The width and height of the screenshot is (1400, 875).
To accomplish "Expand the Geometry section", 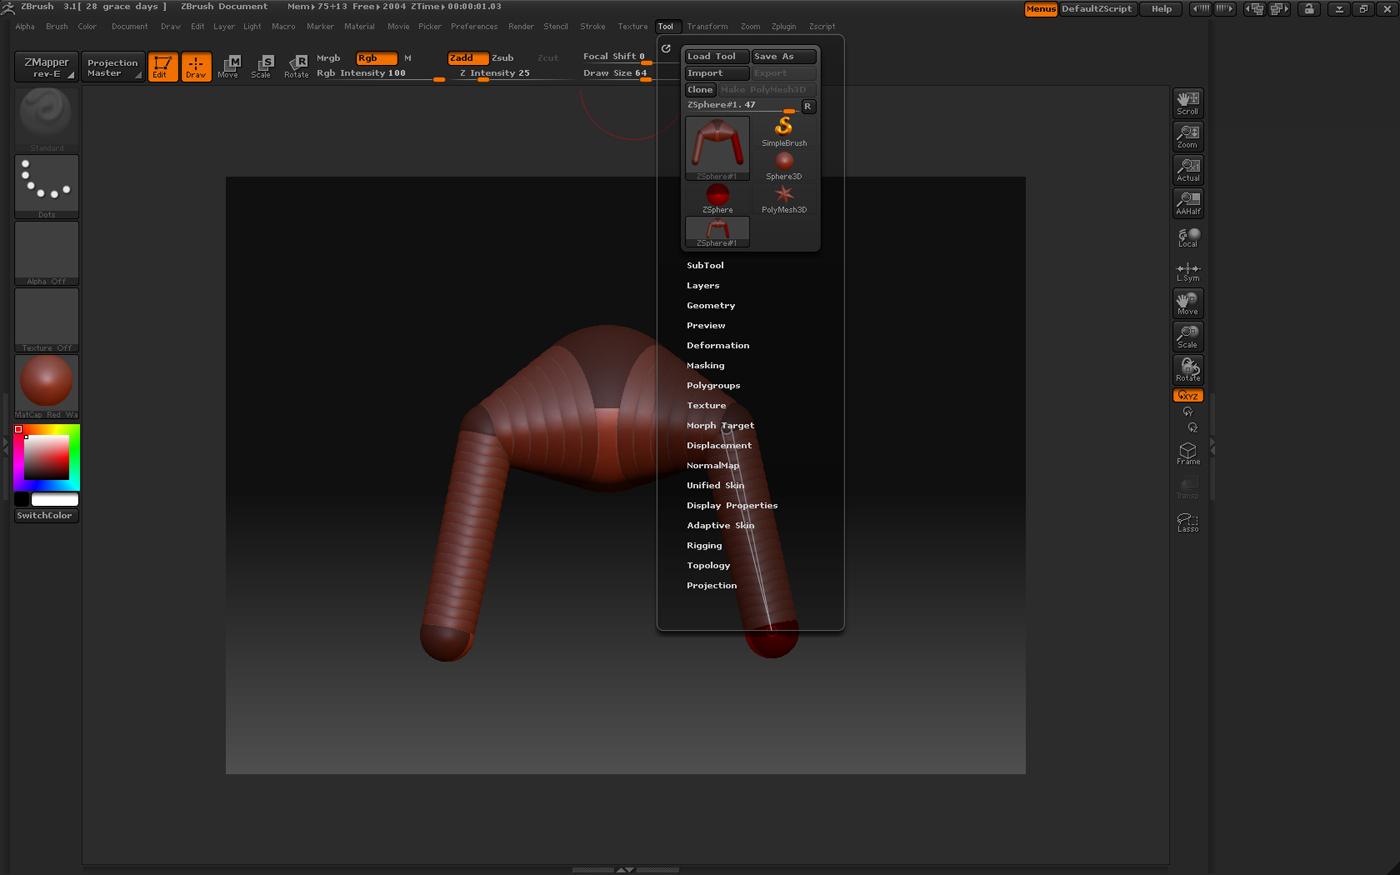I will tap(710, 306).
